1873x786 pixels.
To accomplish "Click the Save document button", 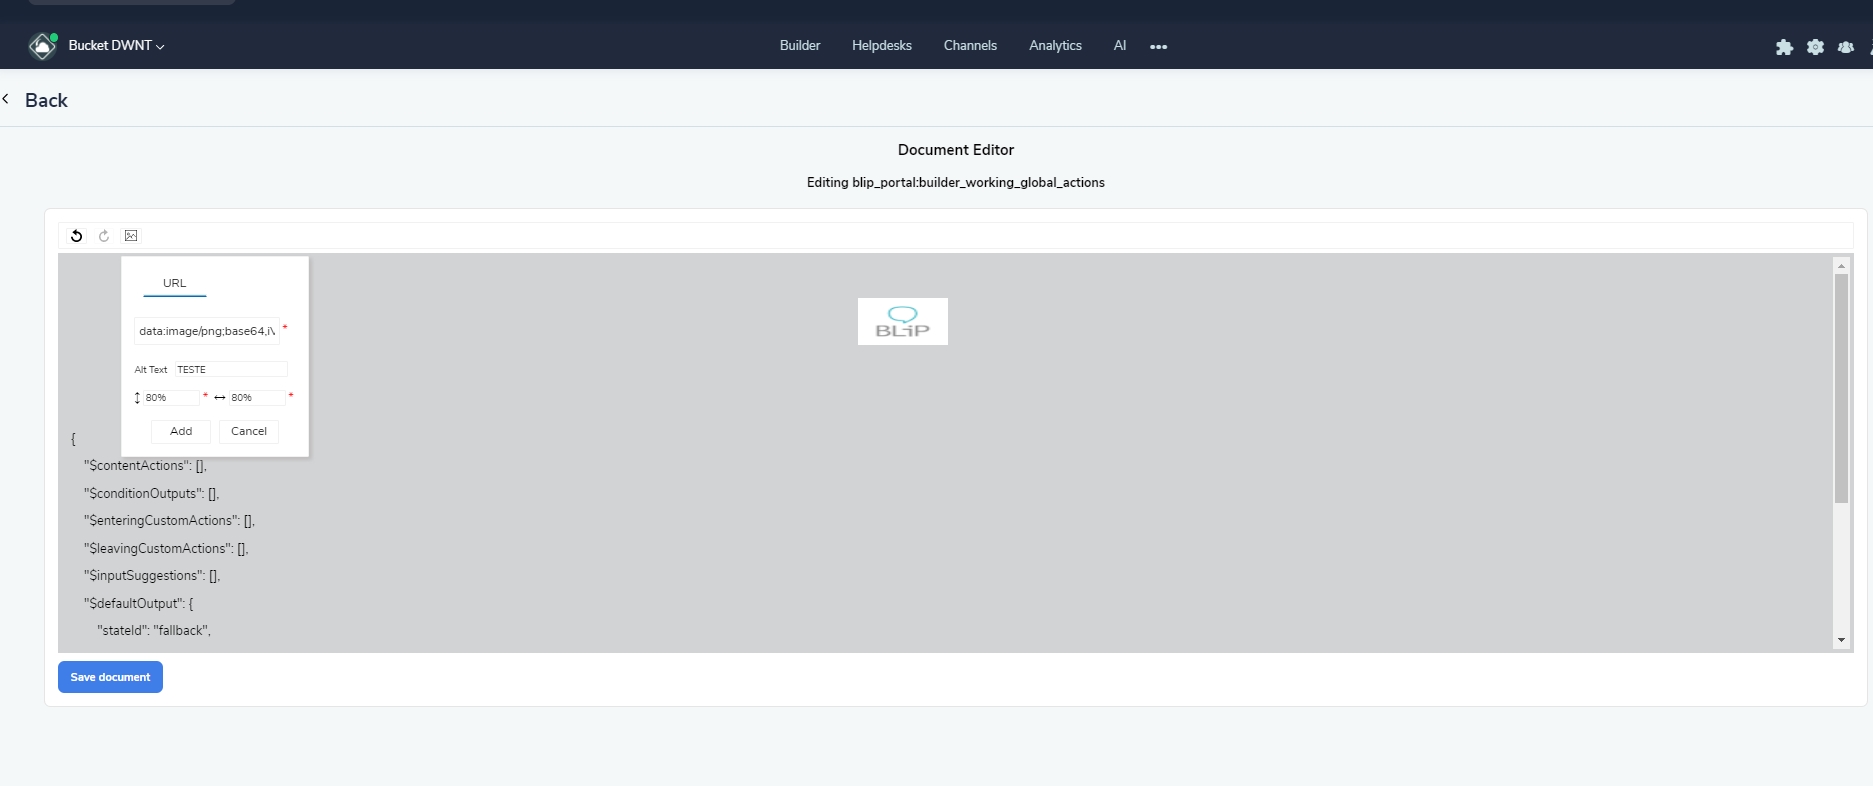I will pyautogui.click(x=110, y=677).
